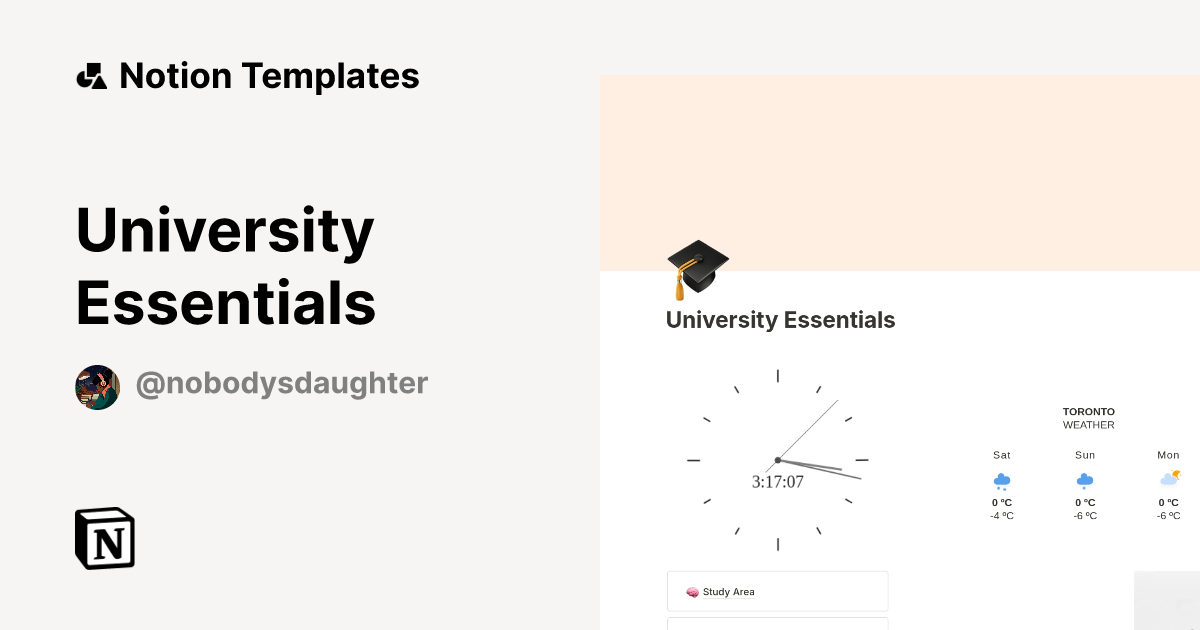
Task: Visit the @nobodysdaughter creator profile
Action: click(282, 383)
